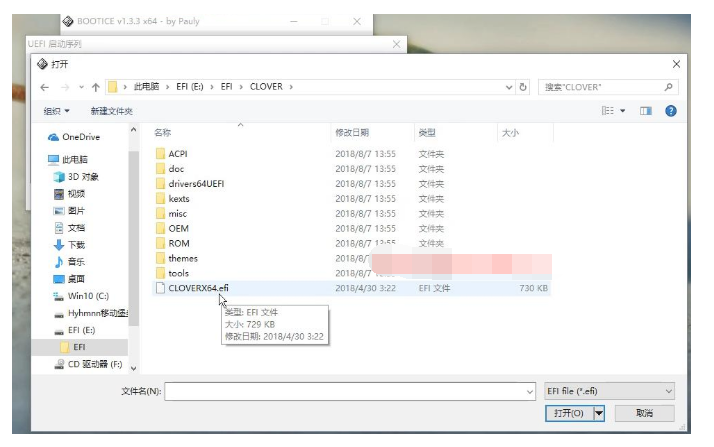Open 桌面 in navigation pane

(x=69, y=279)
